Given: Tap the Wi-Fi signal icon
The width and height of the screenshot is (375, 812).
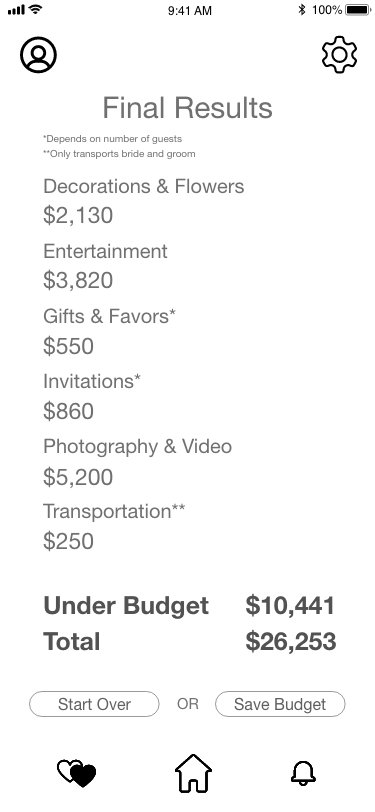Looking at the screenshot, I should (x=36, y=9).
